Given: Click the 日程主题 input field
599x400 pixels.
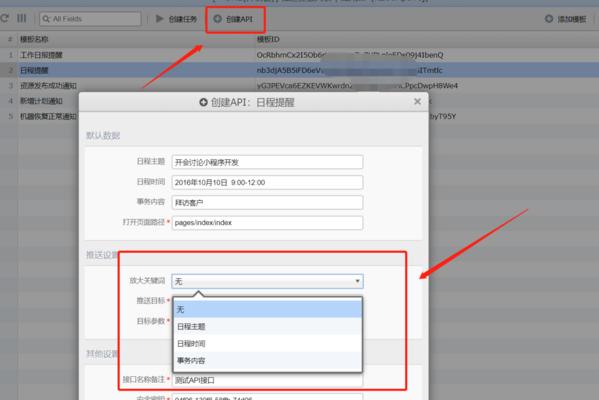Looking at the screenshot, I should point(267,162).
